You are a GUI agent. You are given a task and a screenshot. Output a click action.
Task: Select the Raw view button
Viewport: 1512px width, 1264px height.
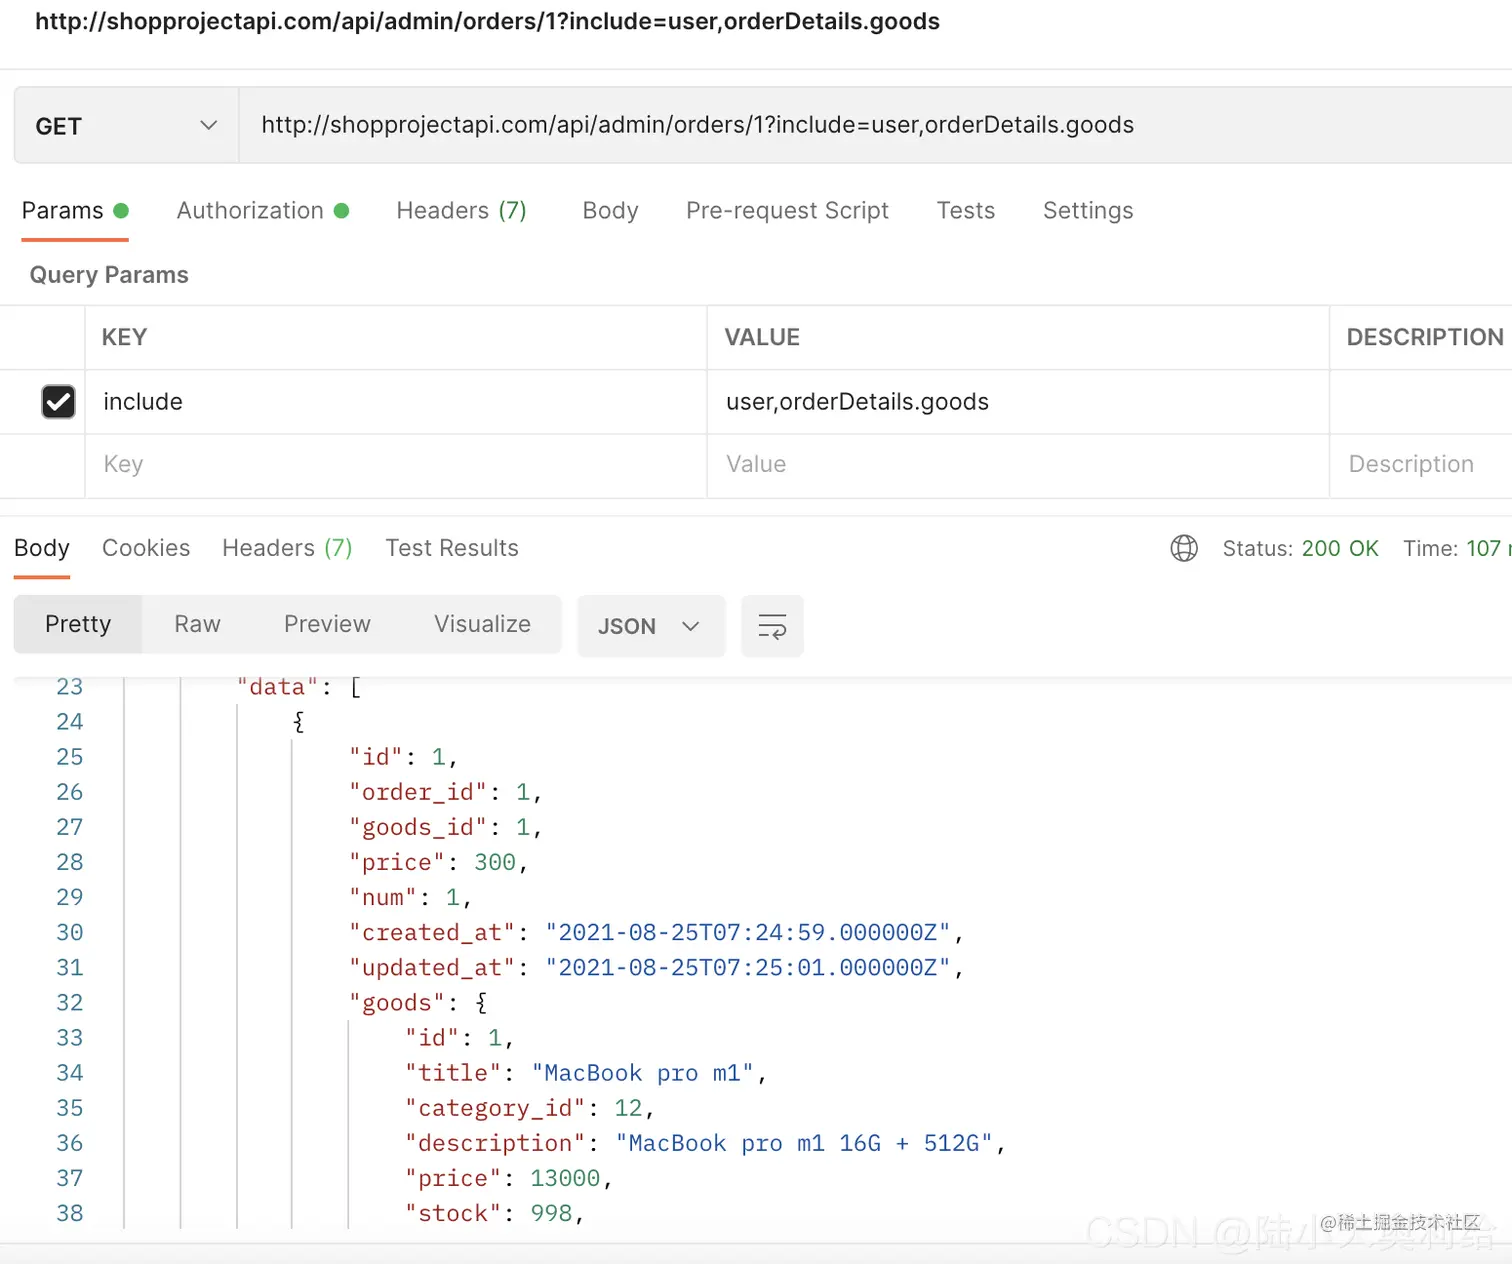[197, 624]
